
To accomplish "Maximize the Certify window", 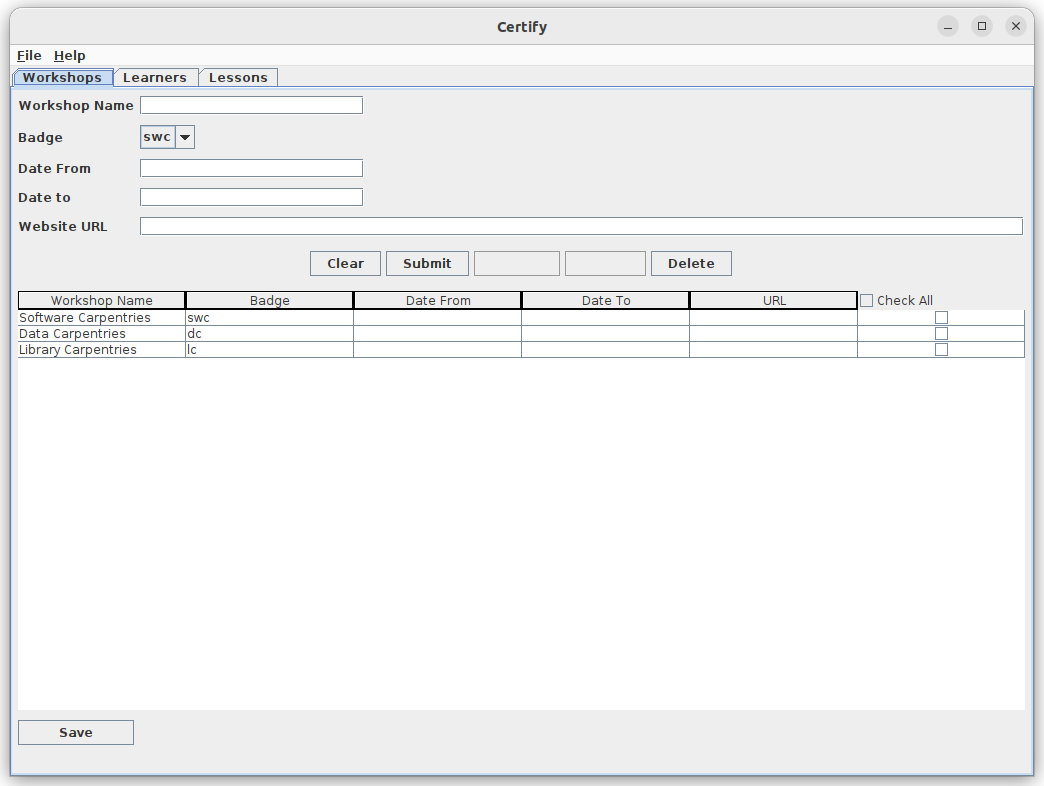I will [x=982, y=26].
